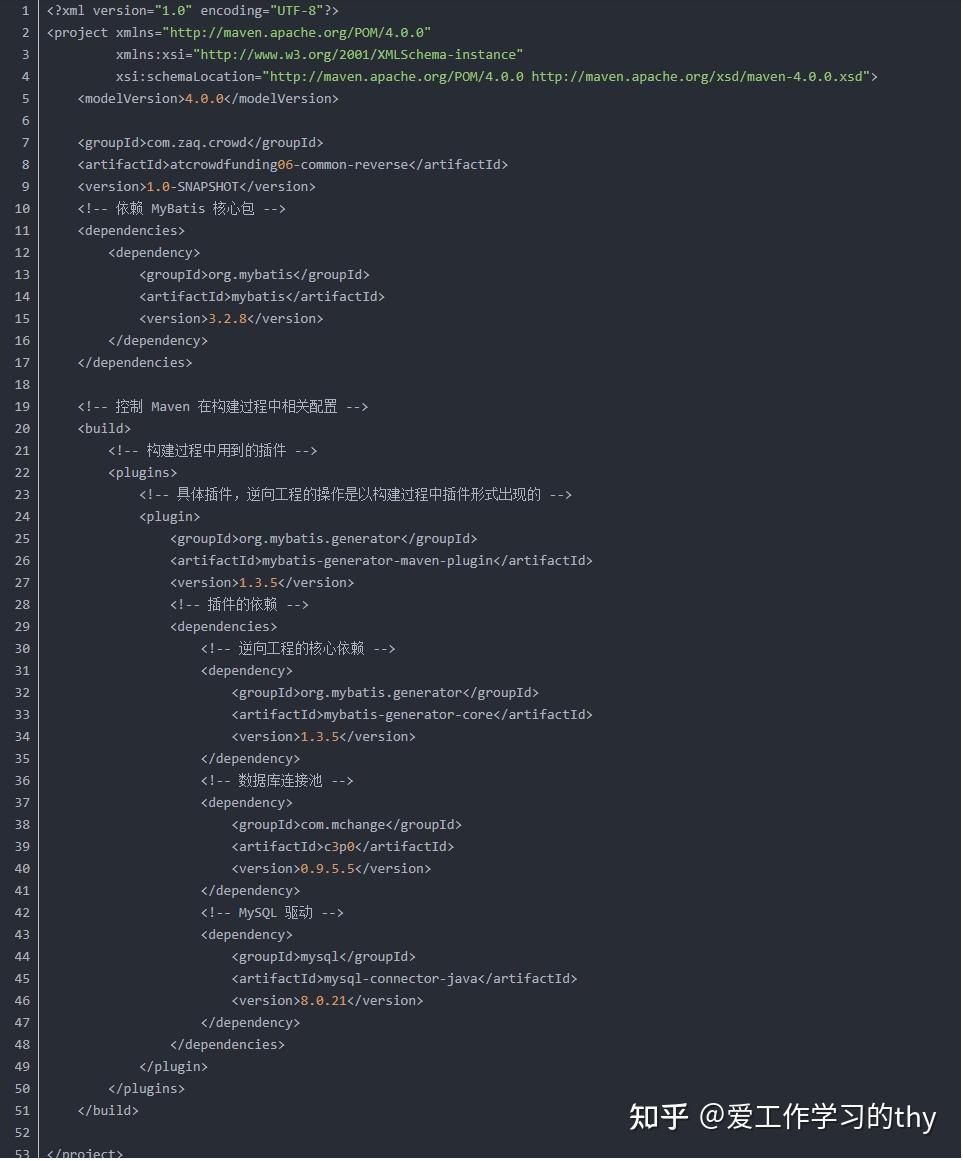Click the maven-4.0.0.xsd URL

704,76
